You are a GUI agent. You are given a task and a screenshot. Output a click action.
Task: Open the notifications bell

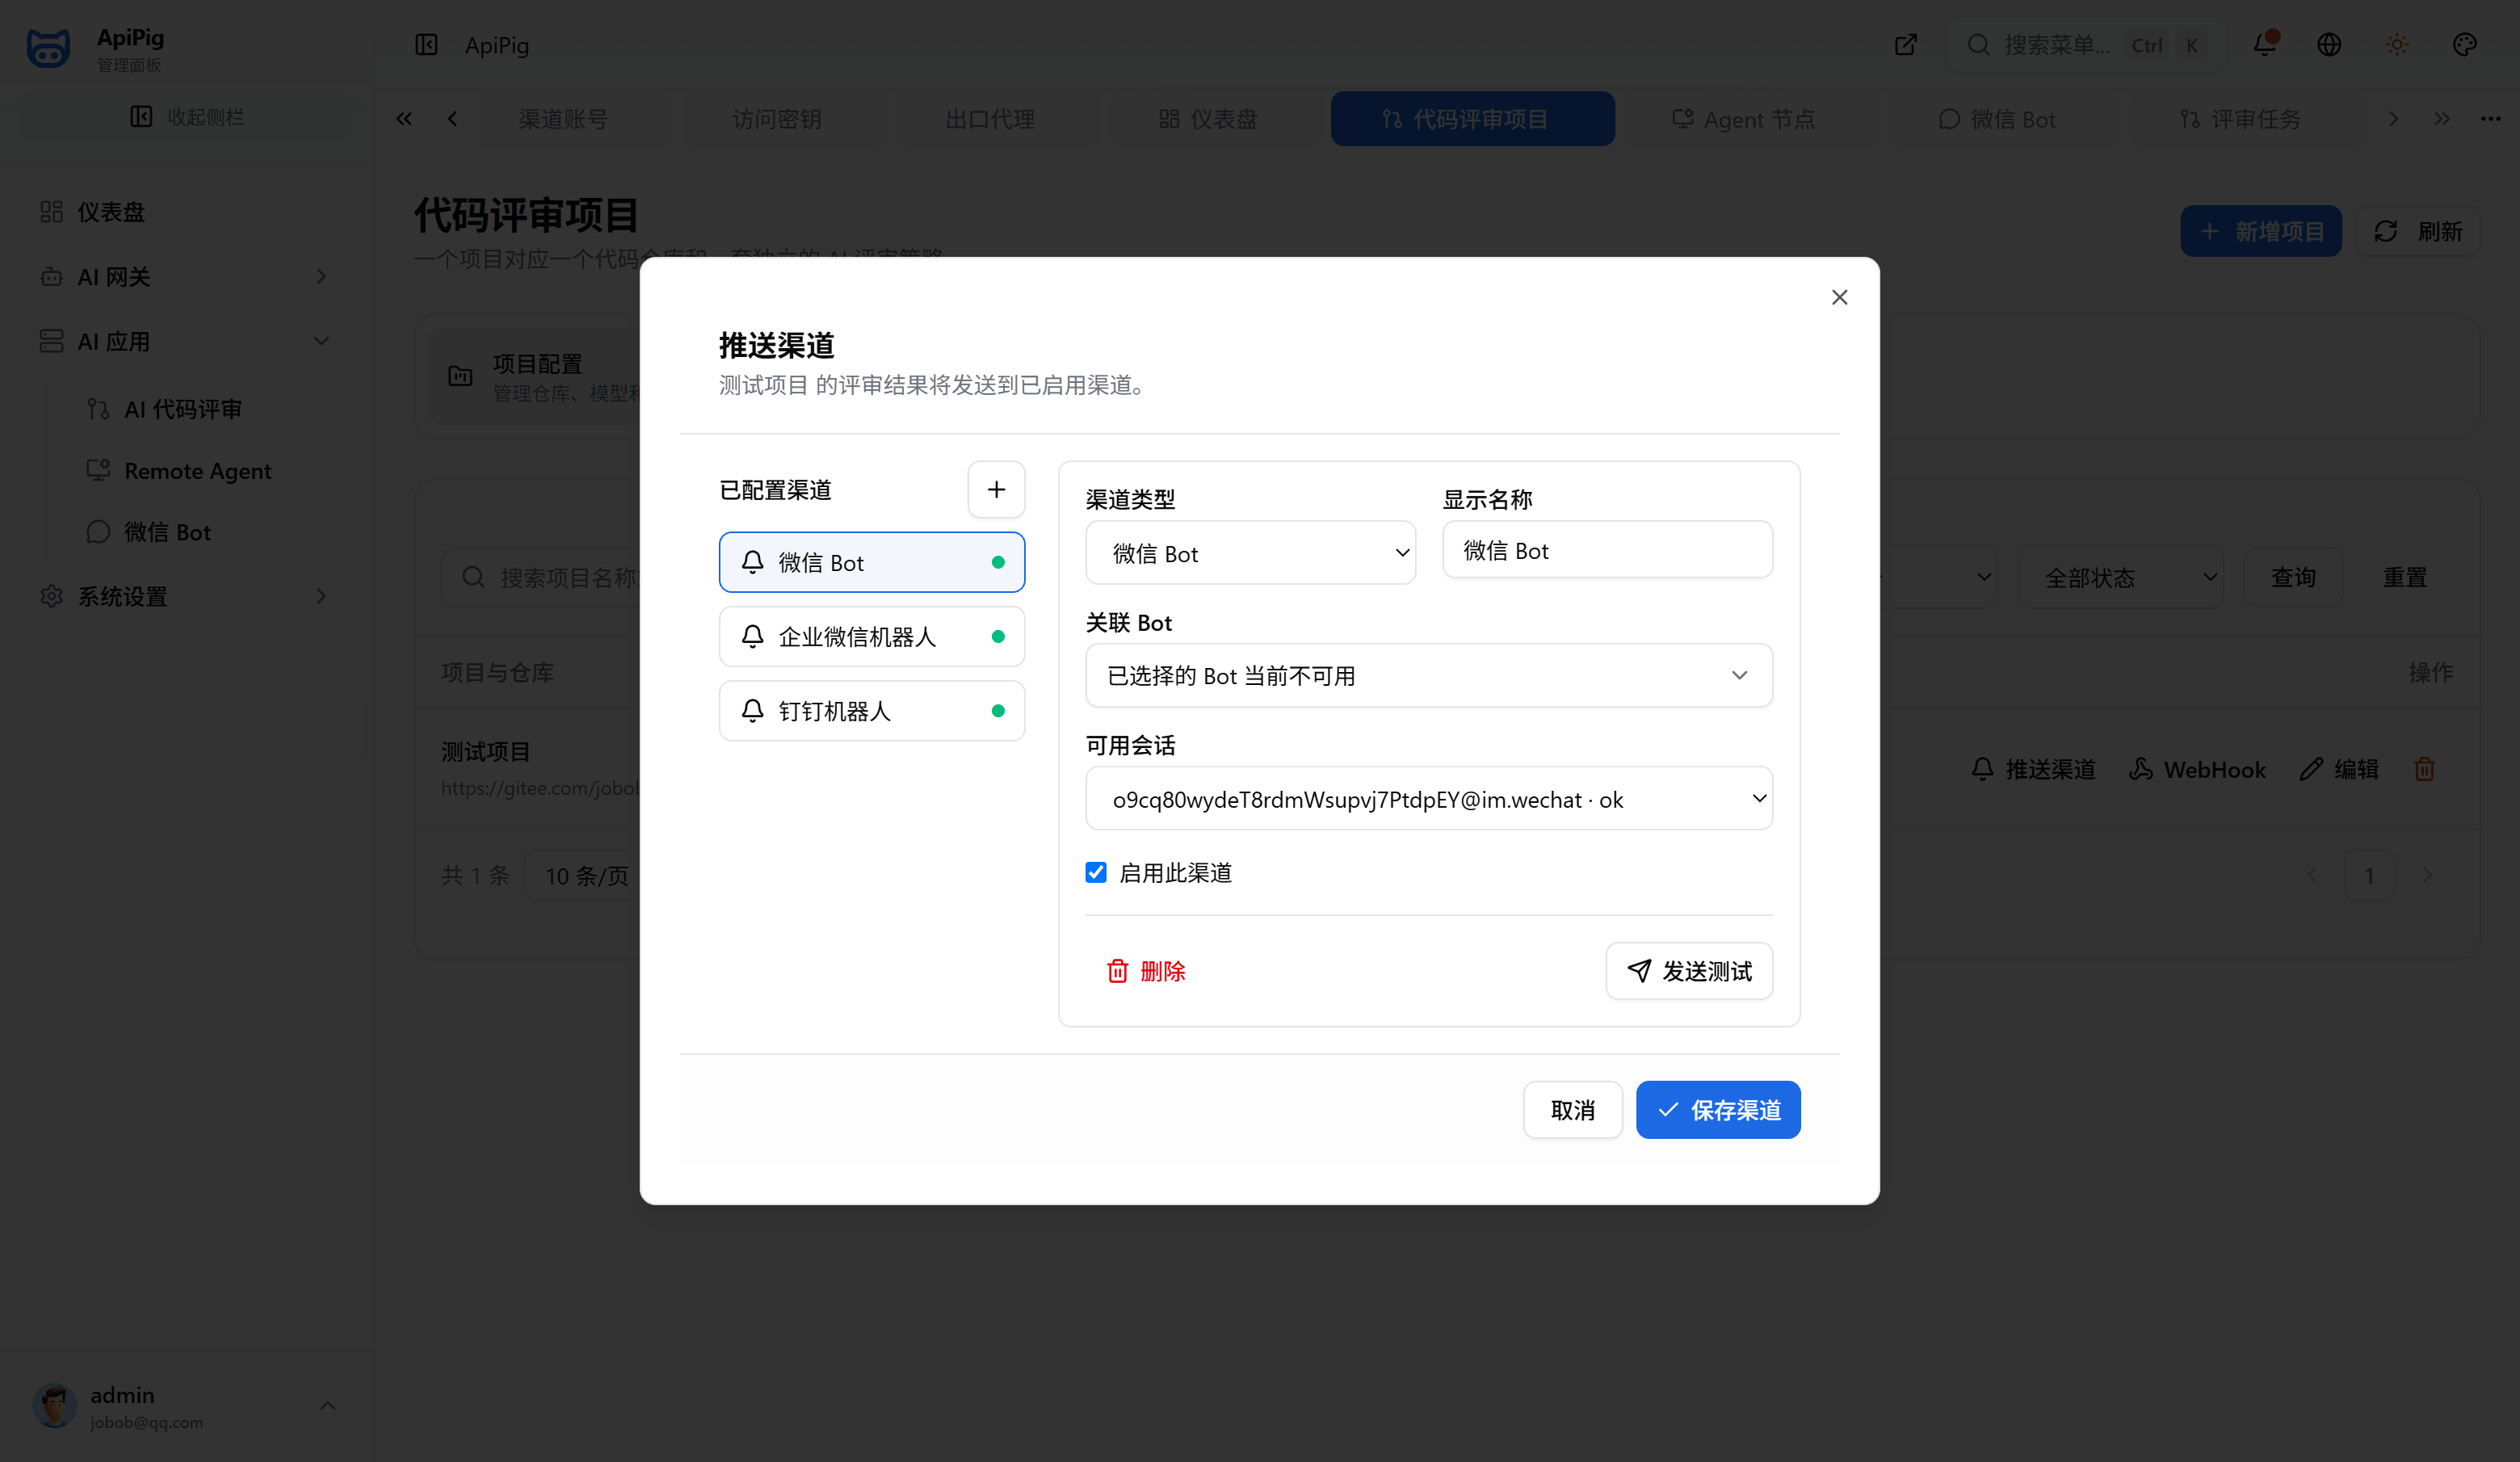pos(2265,45)
